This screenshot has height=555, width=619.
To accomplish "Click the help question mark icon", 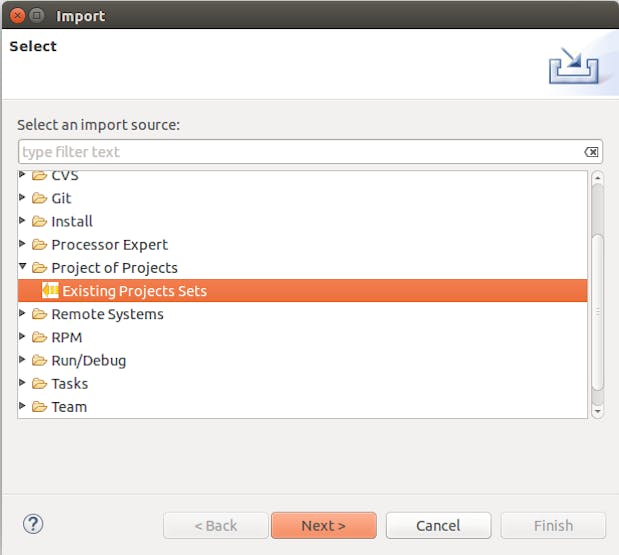I will point(33,524).
